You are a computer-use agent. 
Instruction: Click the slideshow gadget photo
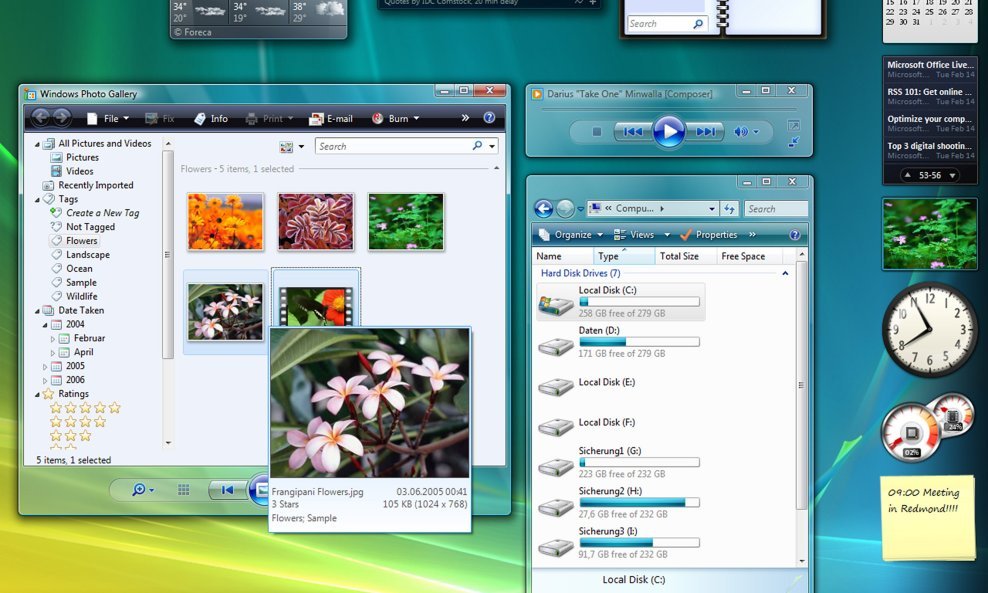coord(929,234)
